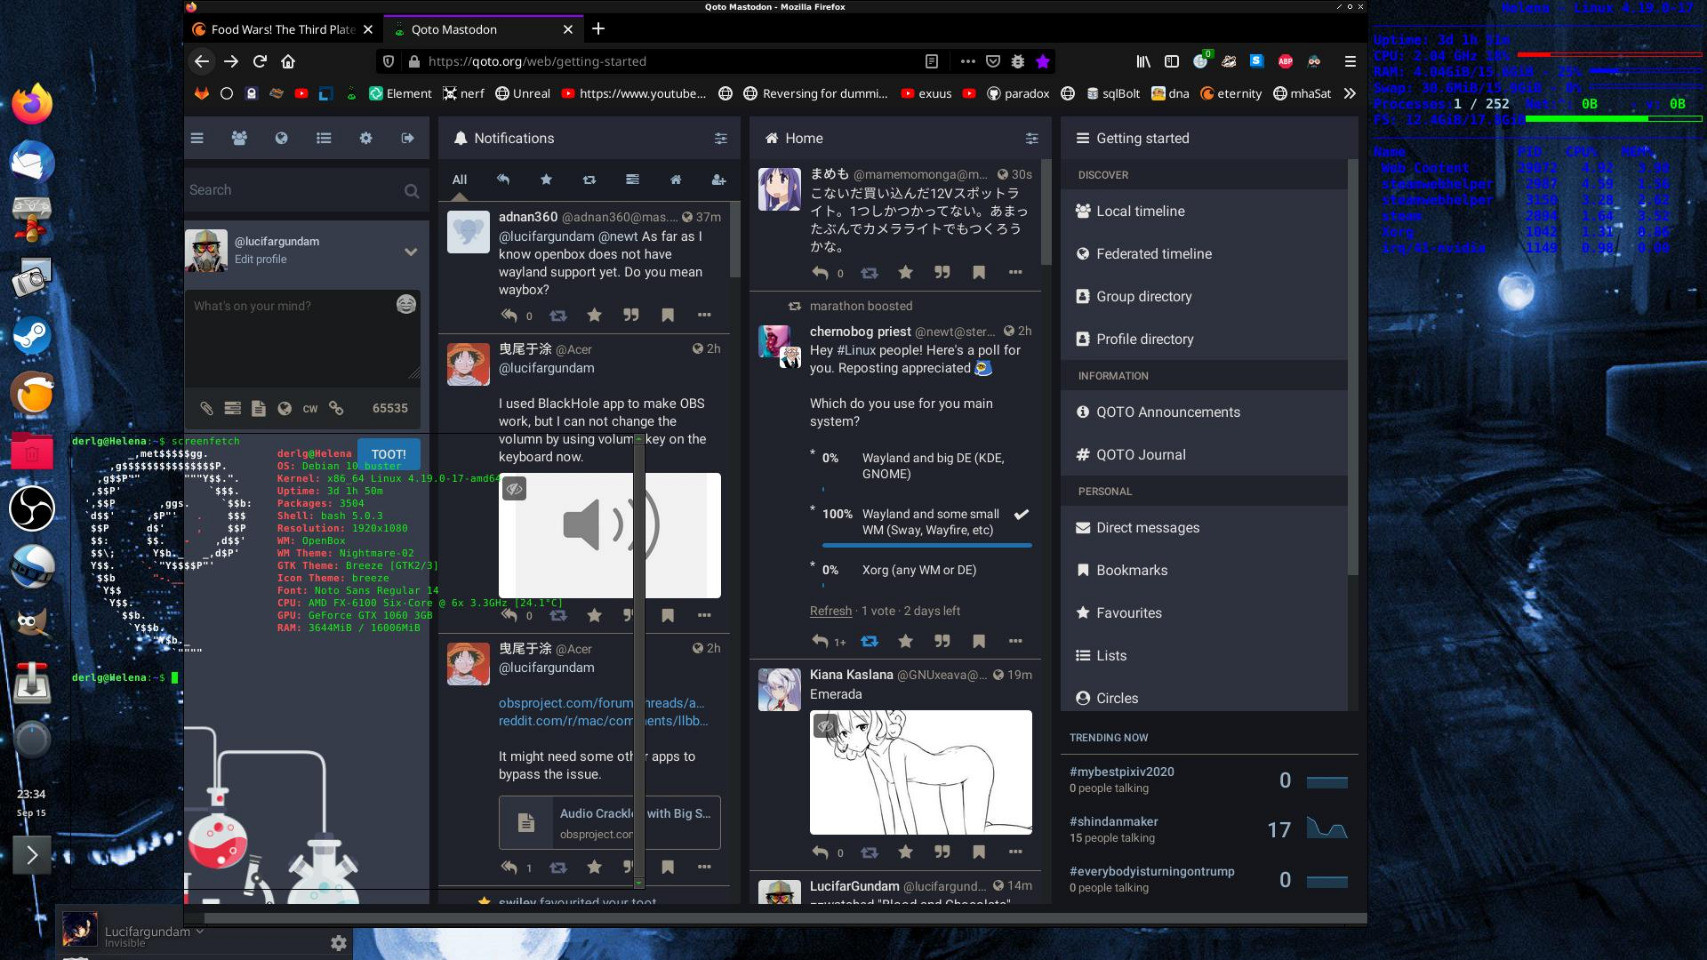The width and height of the screenshot is (1707, 960).
Task: Open the emoji picker in compose box
Action: (x=406, y=304)
